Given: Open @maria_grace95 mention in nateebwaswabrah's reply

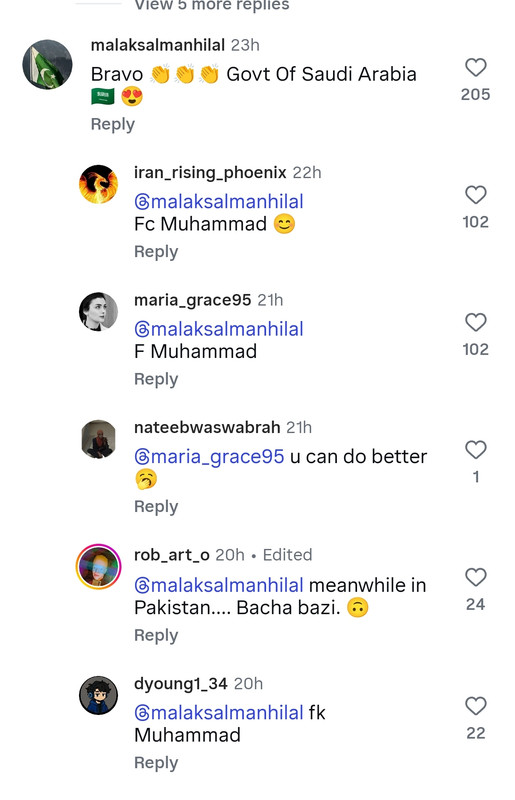Looking at the screenshot, I should point(209,457).
